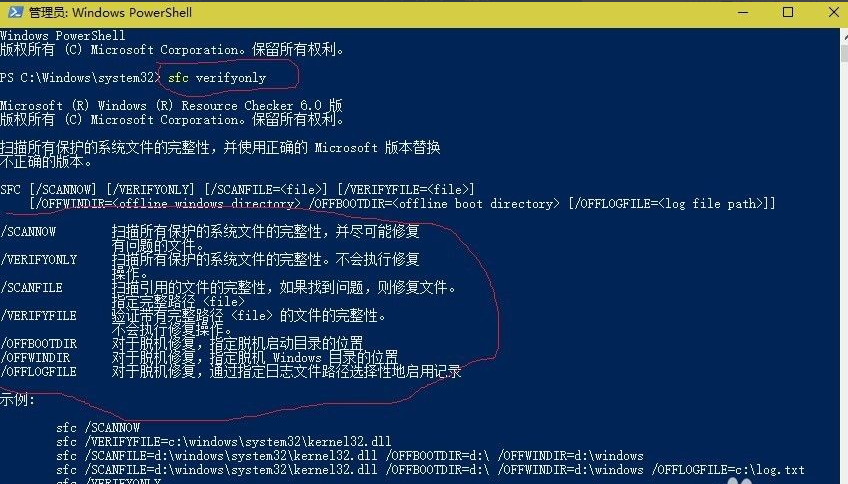
Task: Click the /OFFWINDIR option label
Action: (35, 359)
